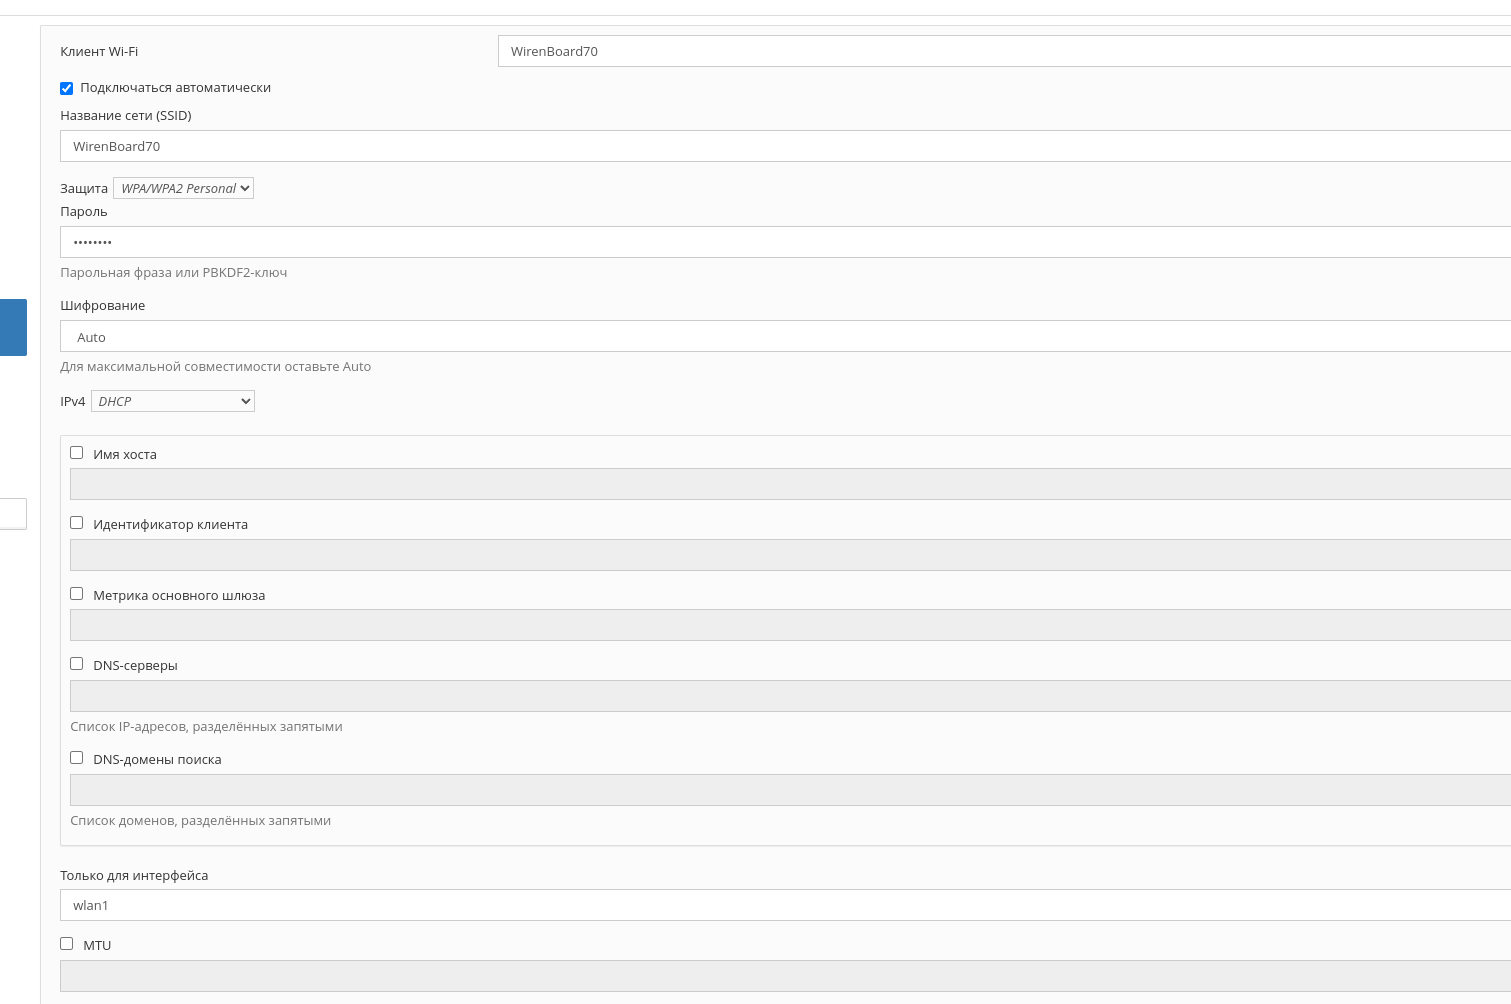Click hint "Для максимальной совместимости оставьте Auto"
Image resolution: width=1511 pixels, height=1004 pixels.
pyautogui.click(x=216, y=366)
